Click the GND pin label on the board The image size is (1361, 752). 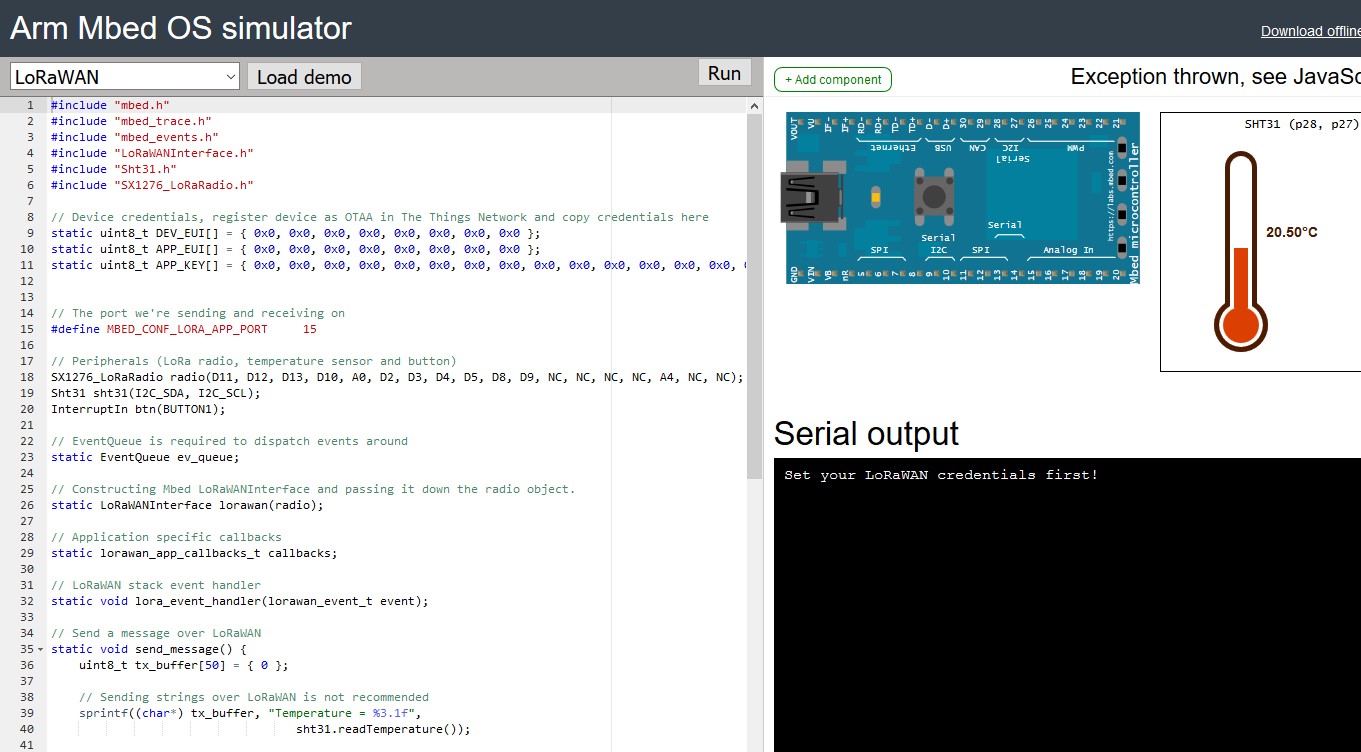pyautogui.click(x=794, y=272)
